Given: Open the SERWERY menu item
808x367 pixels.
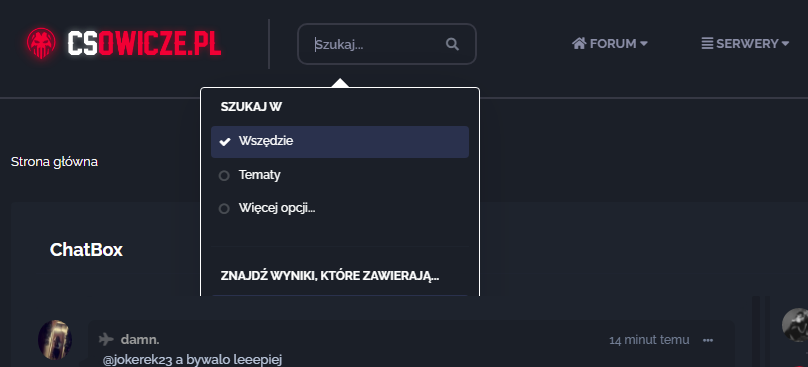Looking at the screenshot, I should click(745, 44).
